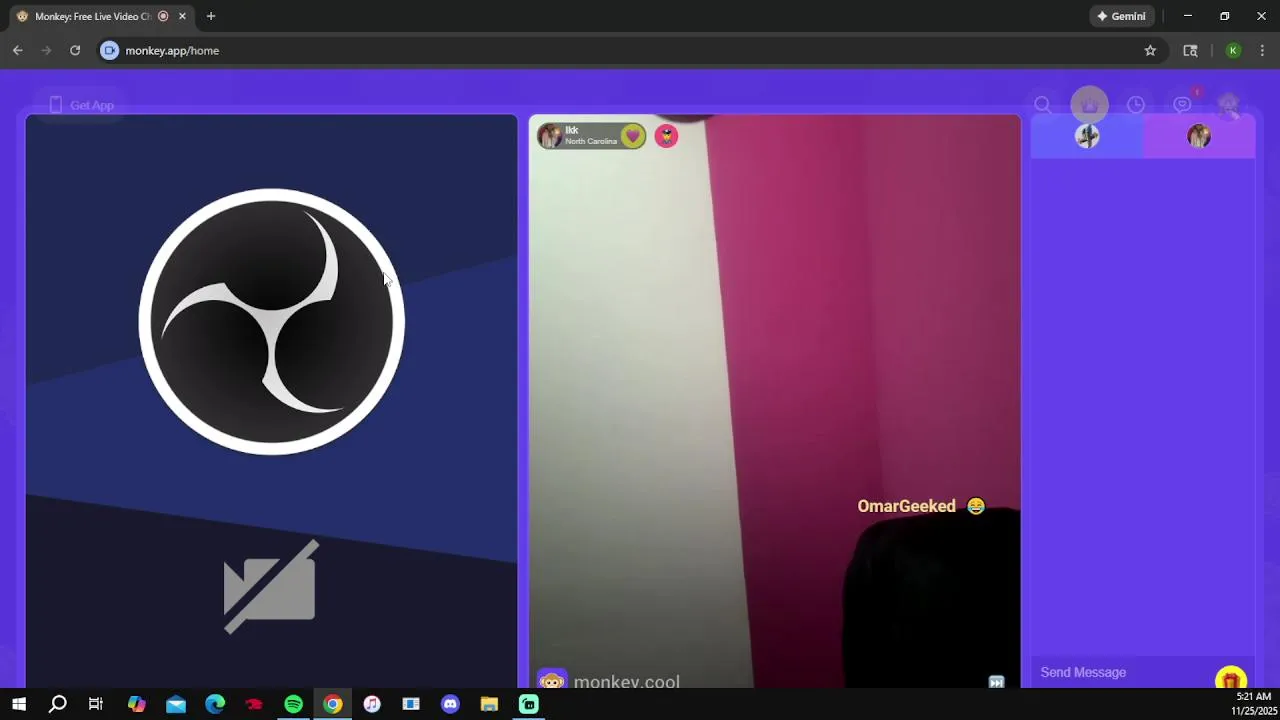Image resolution: width=1280 pixels, height=720 pixels.
Task: Open the Chrome three-dot menu
Action: (1262, 50)
